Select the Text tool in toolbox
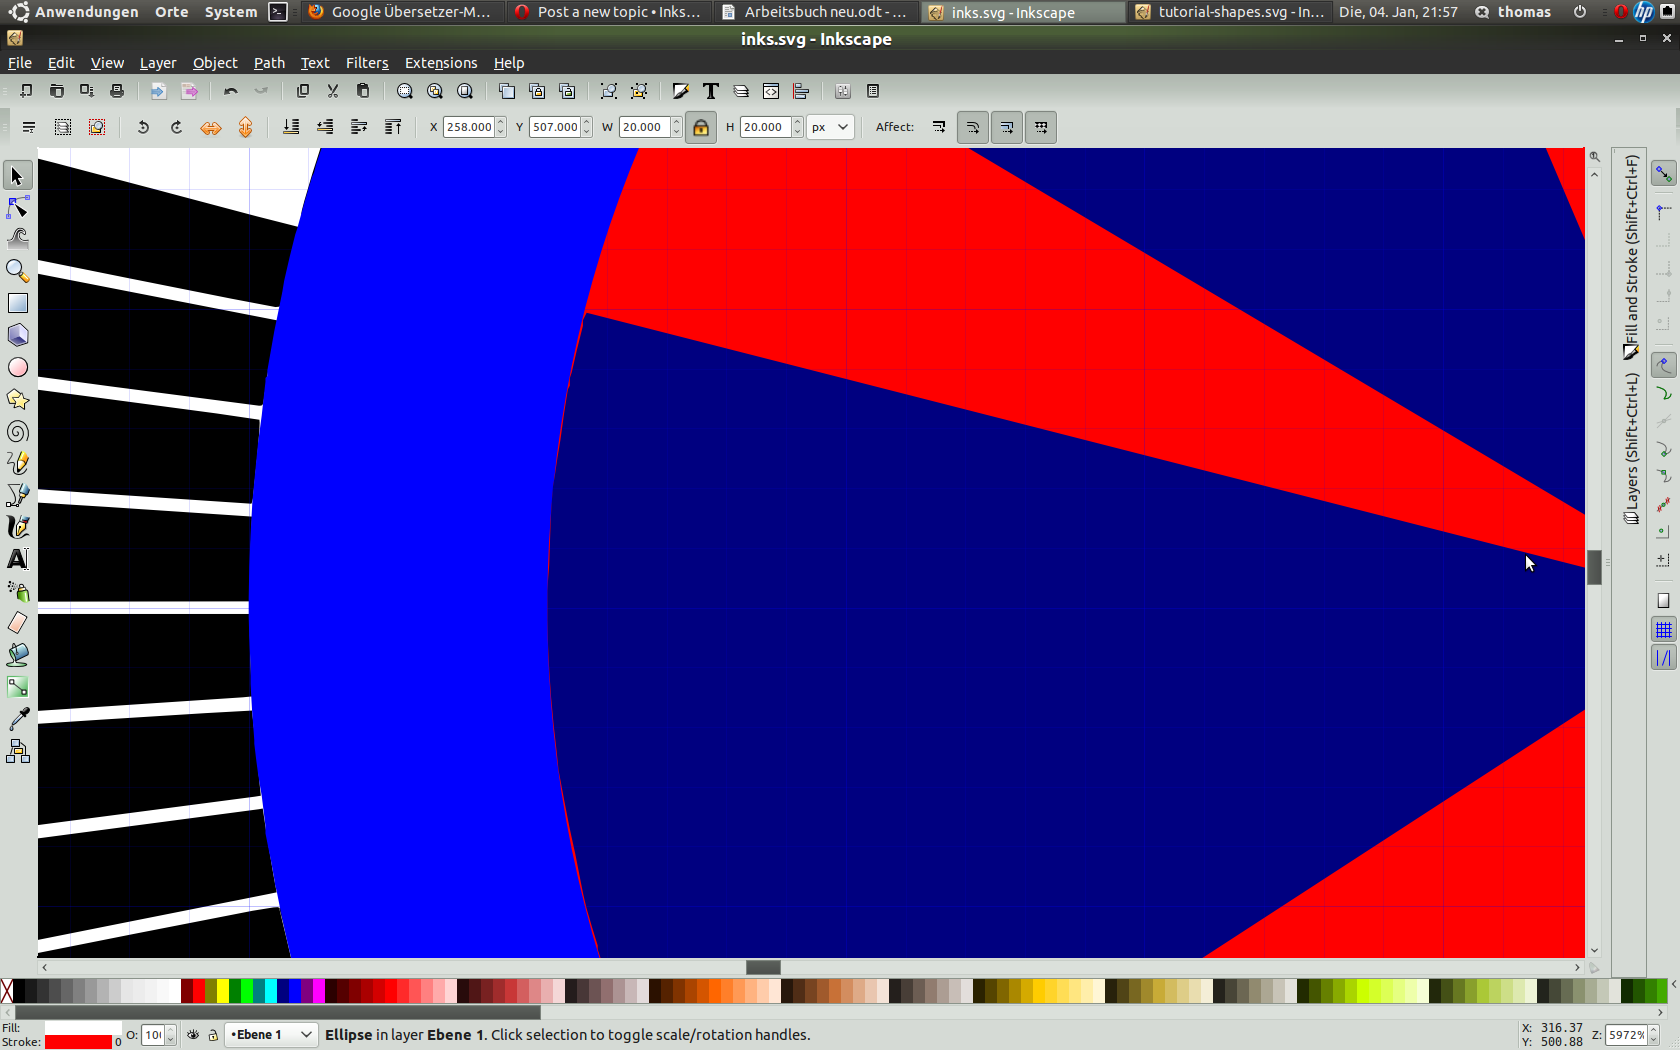1680x1050 pixels. (18, 559)
